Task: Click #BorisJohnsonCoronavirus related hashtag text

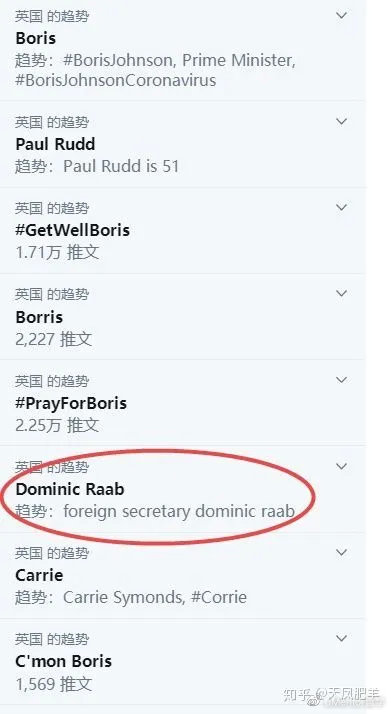Action: tap(116, 81)
